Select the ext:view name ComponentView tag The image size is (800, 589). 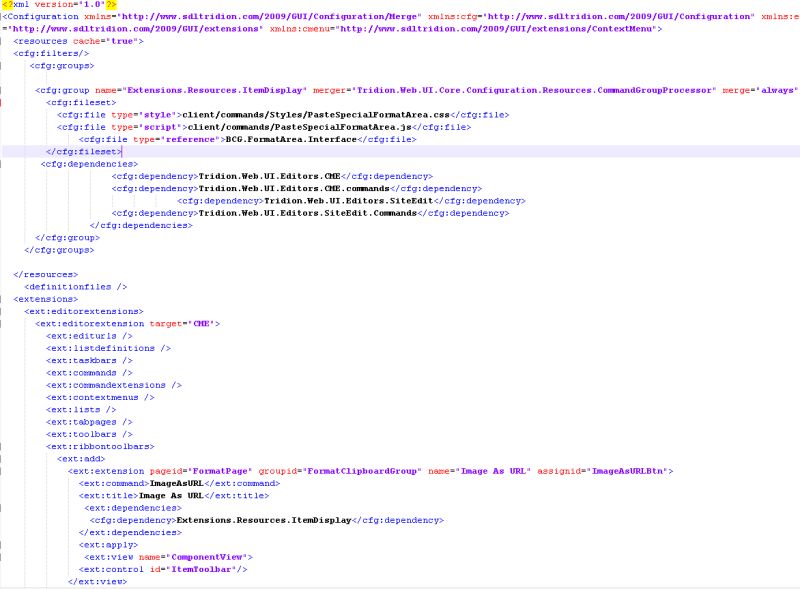click(168, 556)
